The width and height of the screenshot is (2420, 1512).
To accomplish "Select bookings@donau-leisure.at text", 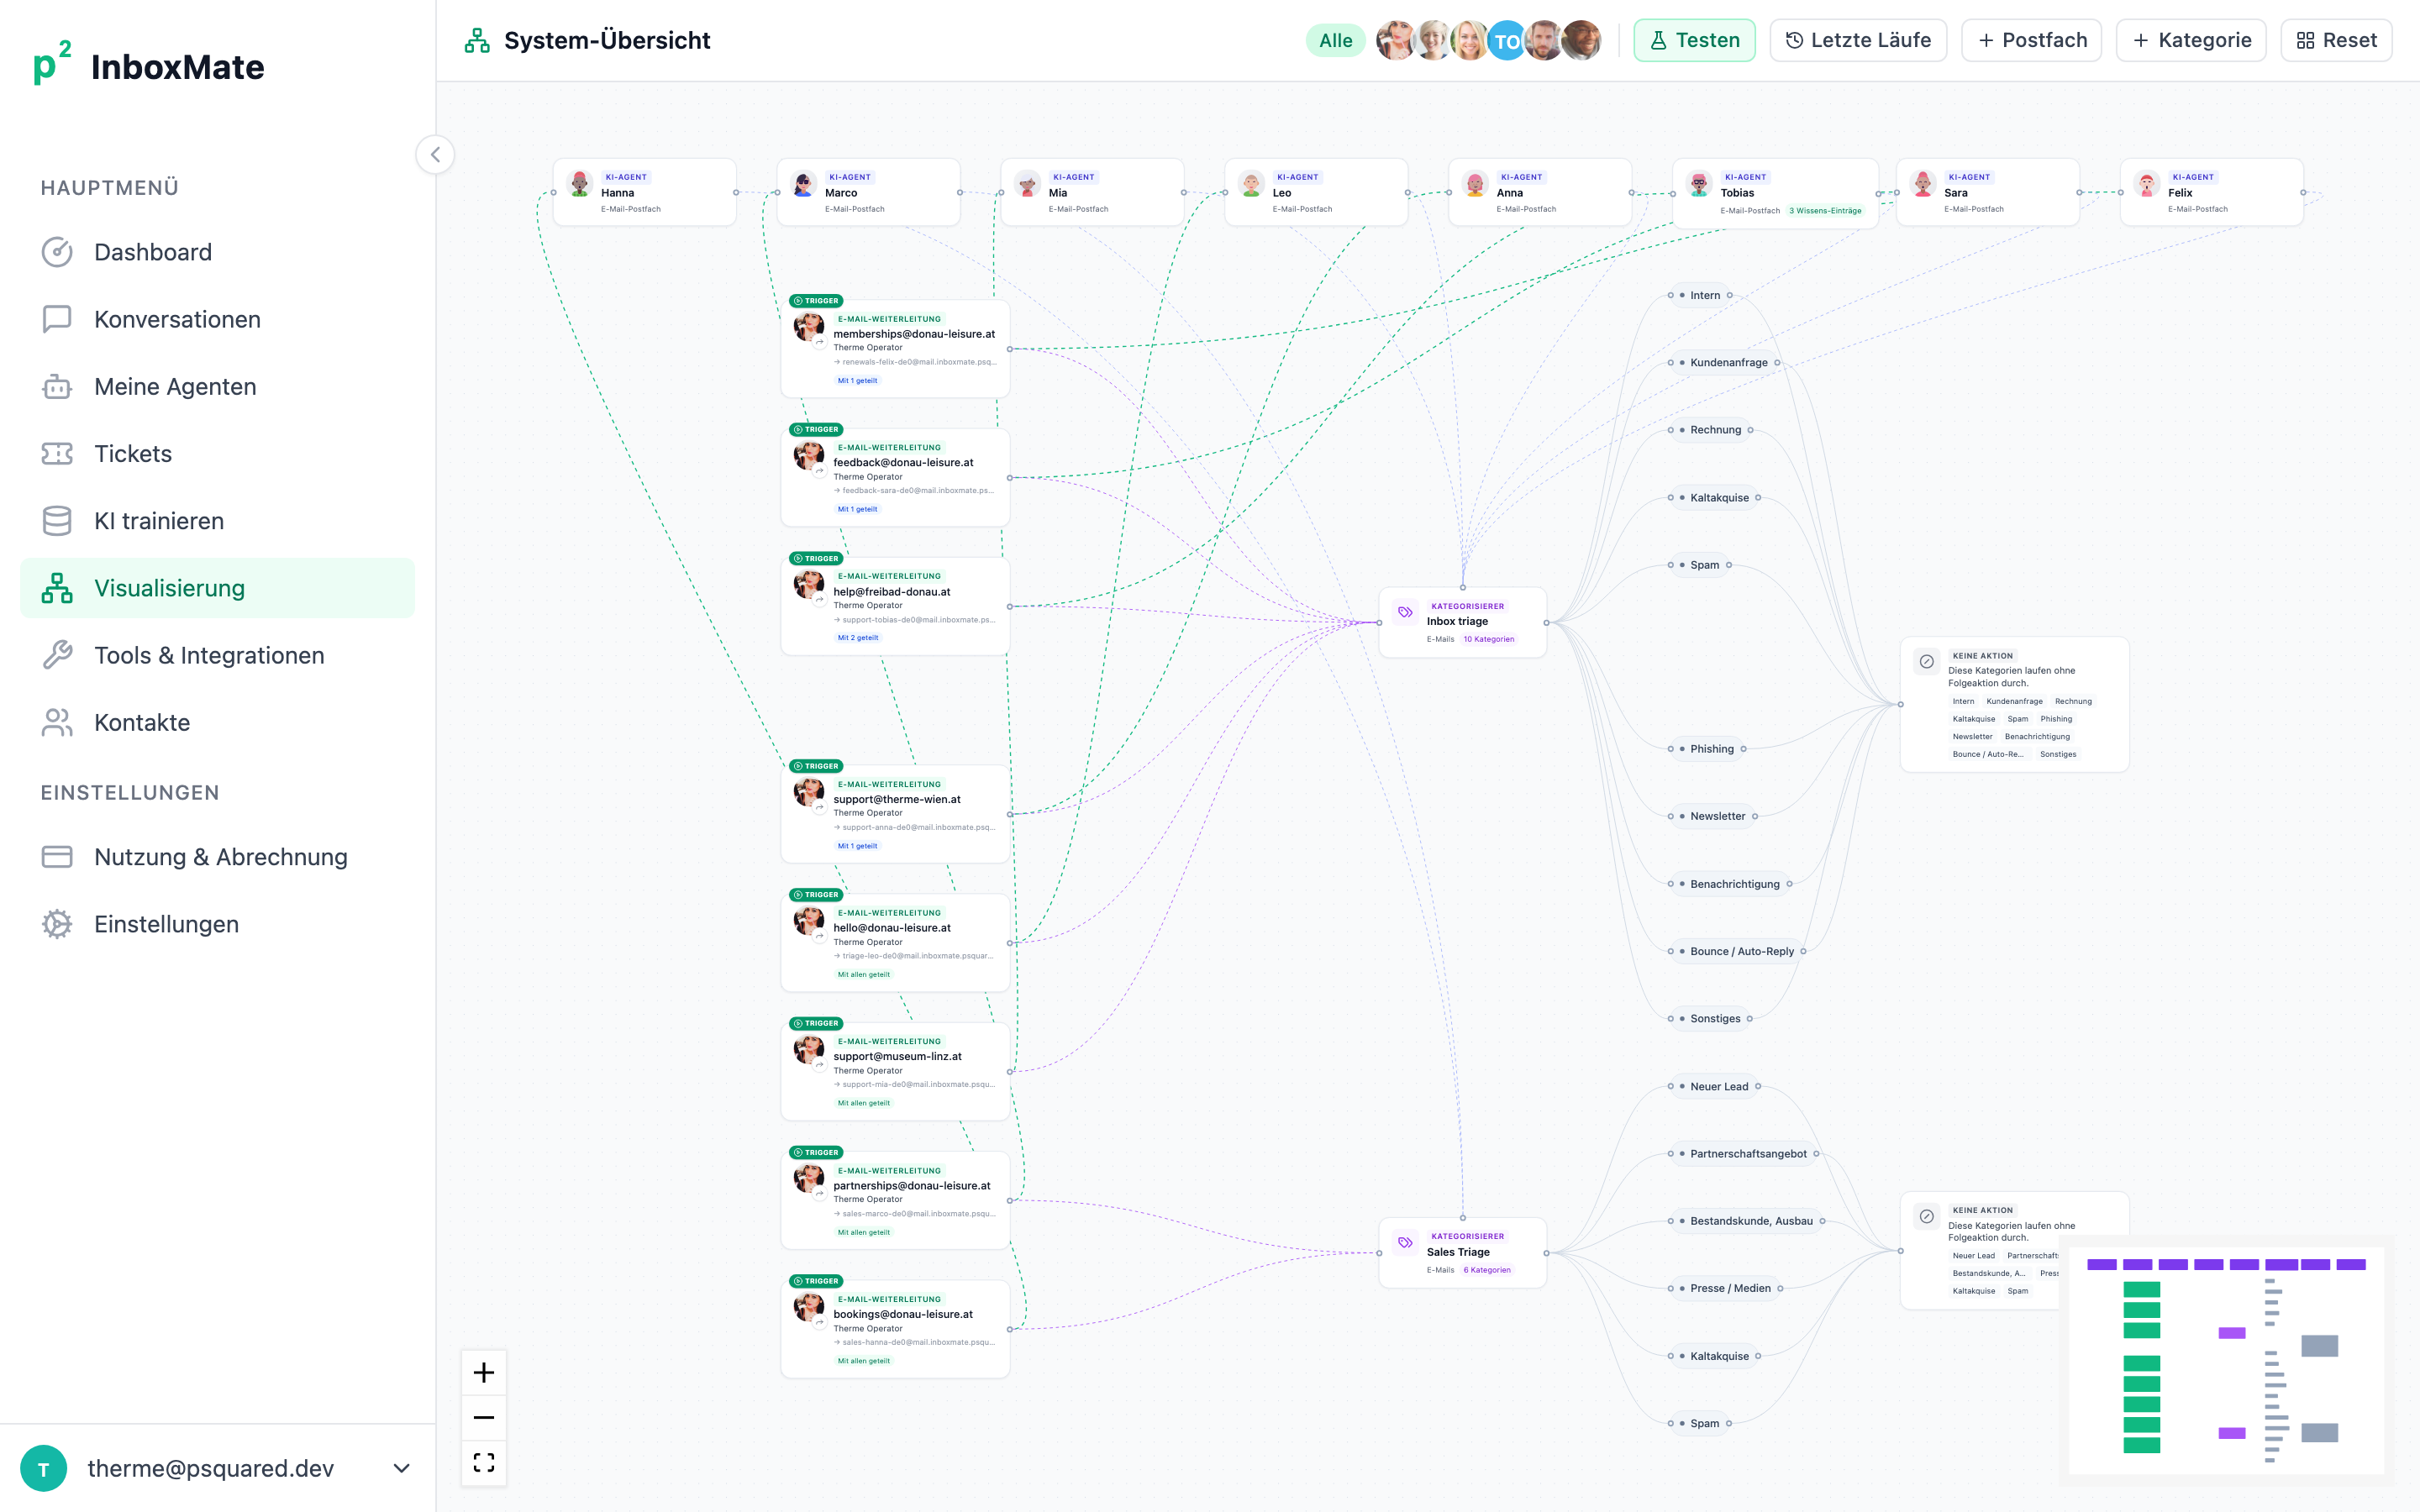I will pyautogui.click(x=903, y=1314).
